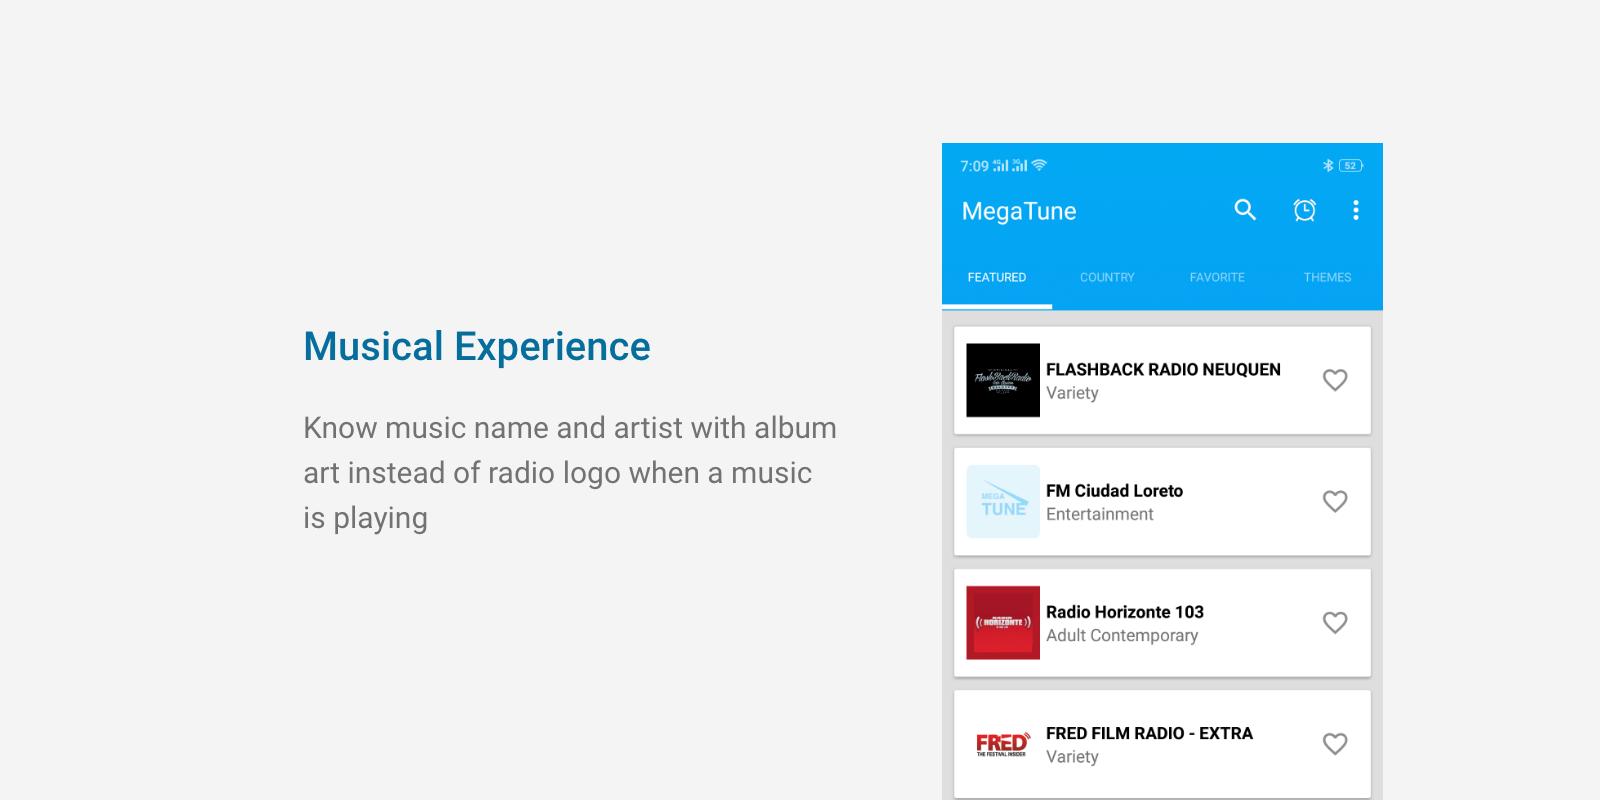This screenshot has width=1600, height=800.
Task: Tap the Wi-Fi status bar icon
Action: pyautogui.click(x=1040, y=165)
